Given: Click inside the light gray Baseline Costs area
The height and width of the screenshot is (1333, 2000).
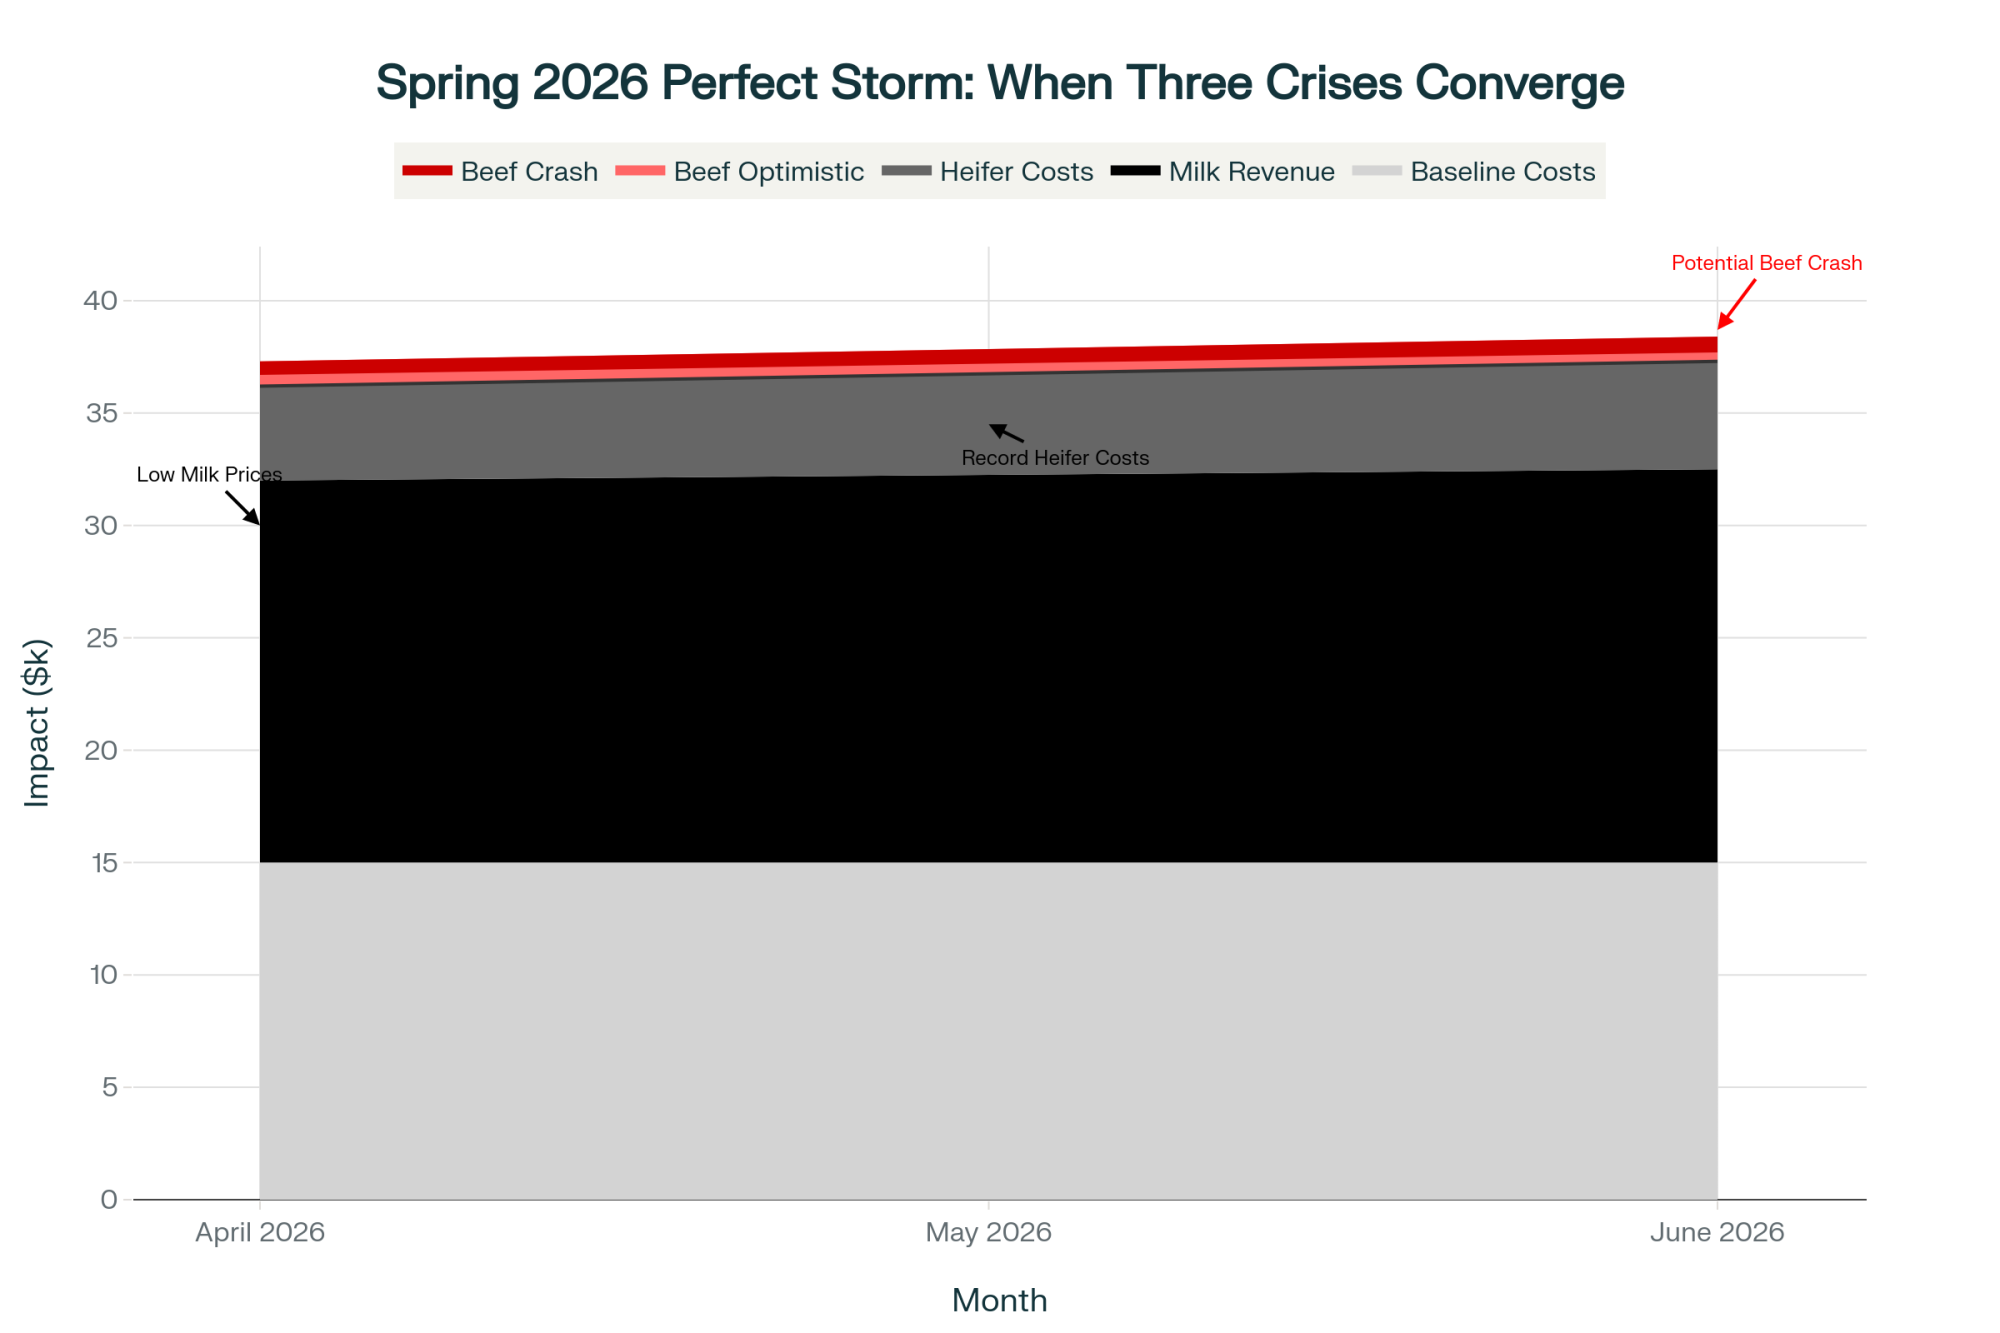Looking at the screenshot, I should 988,1030.
